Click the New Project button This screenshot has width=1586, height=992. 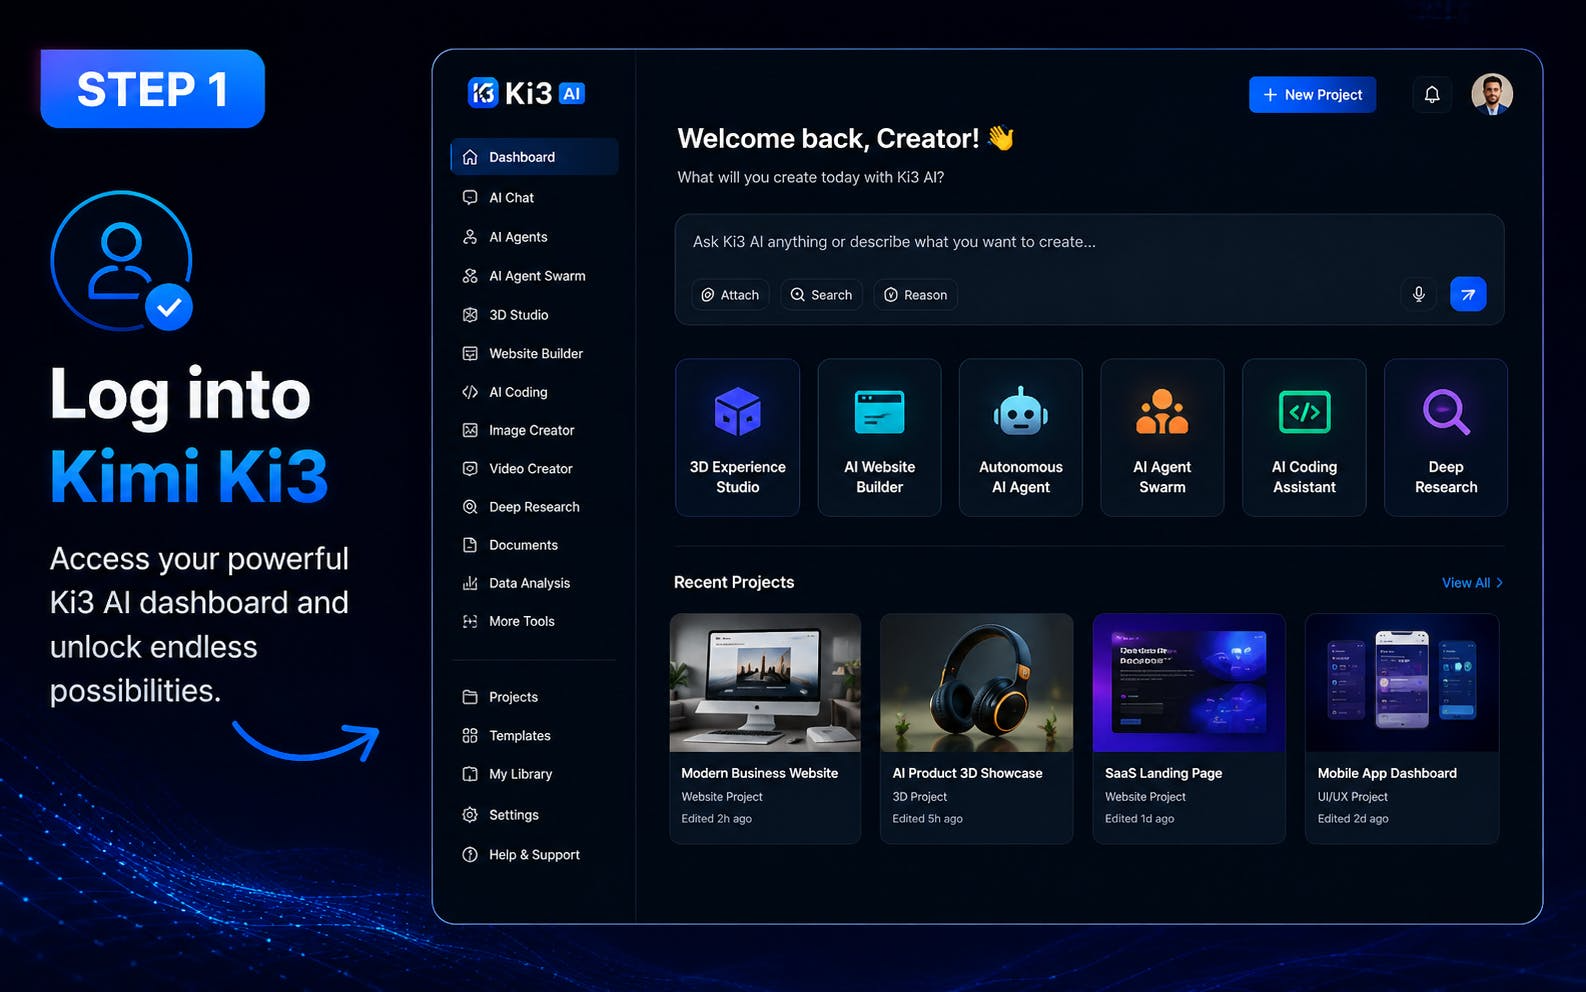coord(1312,94)
